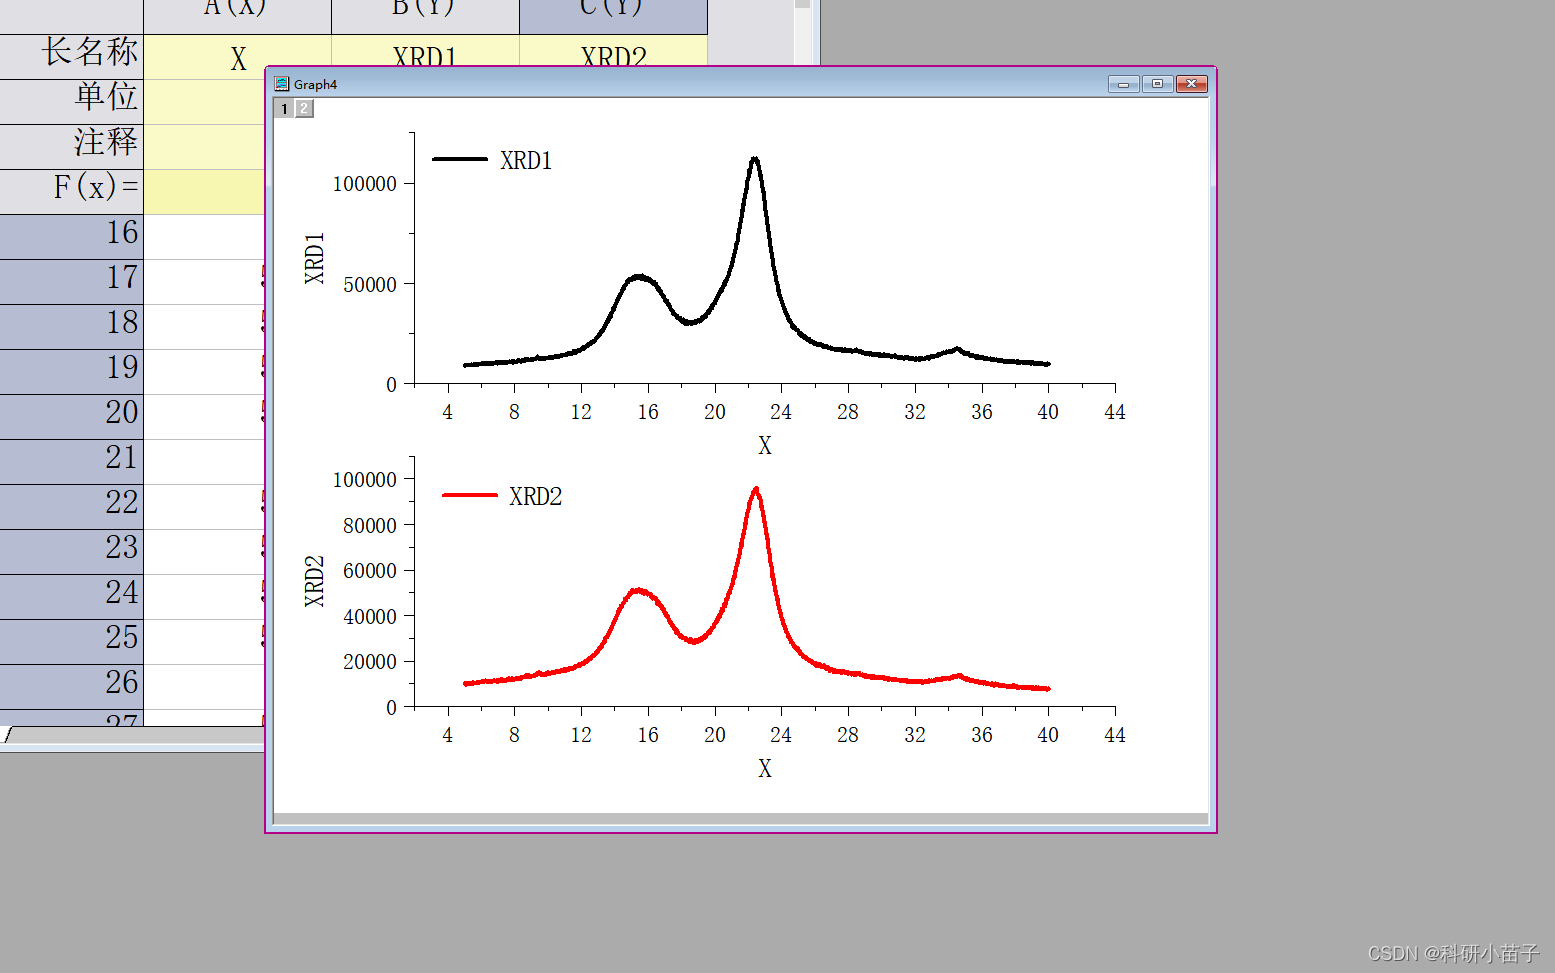Click the F(x)= row label
The image size is (1555, 973).
tap(72, 192)
